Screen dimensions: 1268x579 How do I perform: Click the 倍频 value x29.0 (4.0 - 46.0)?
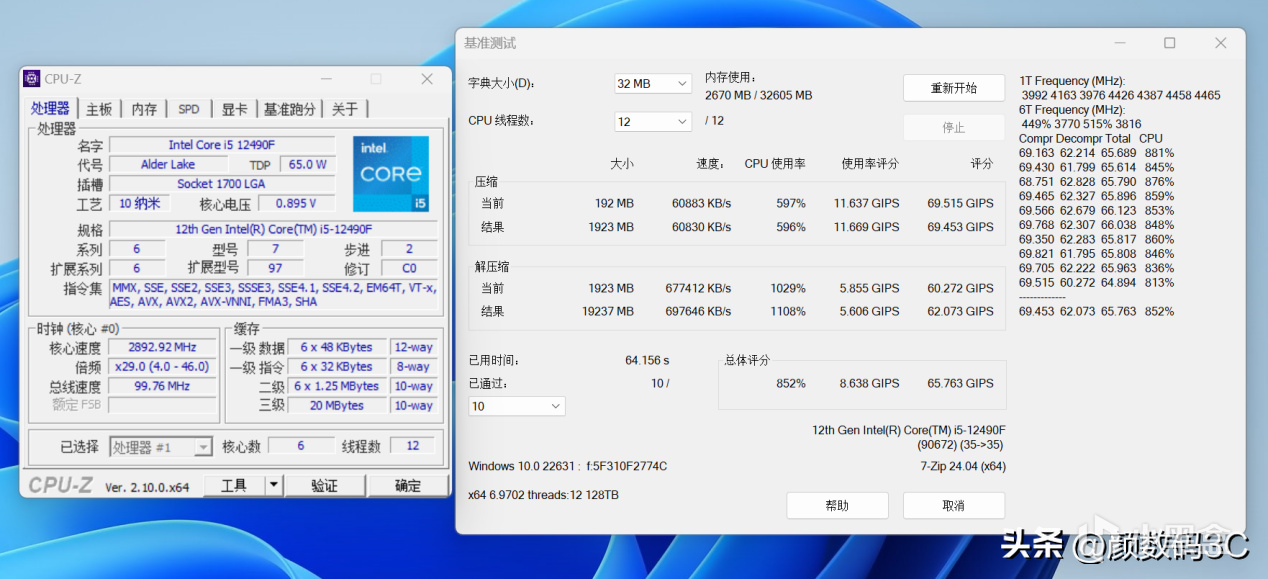[x=162, y=367]
